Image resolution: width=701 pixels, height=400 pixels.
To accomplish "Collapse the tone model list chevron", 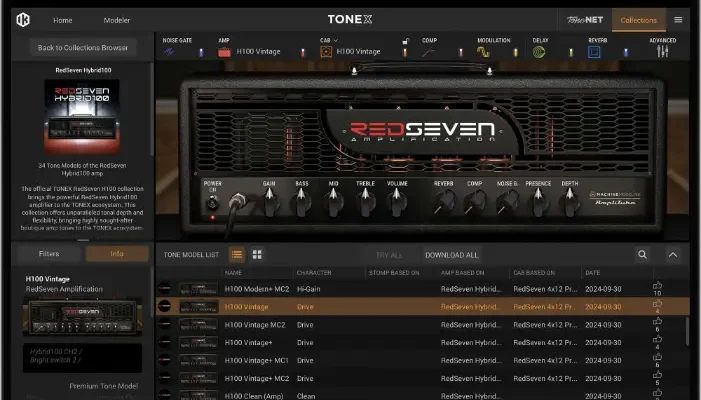I will point(672,255).
